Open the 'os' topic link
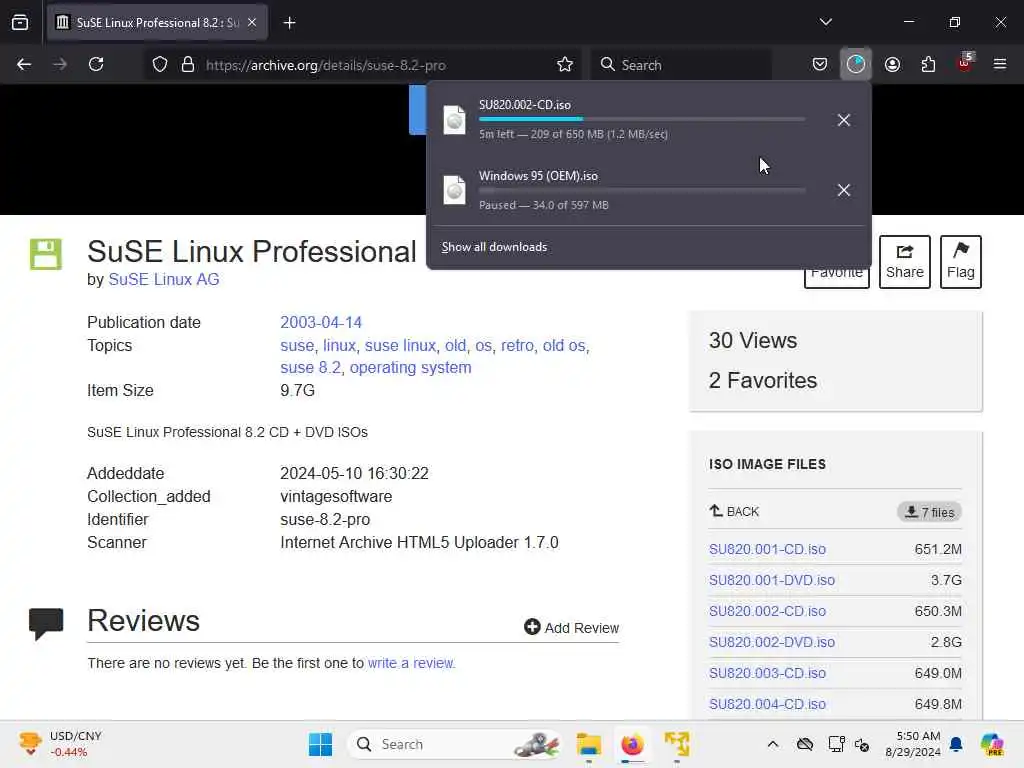The height and width of the screenshot is (768, 1024). tap(483, 345)
